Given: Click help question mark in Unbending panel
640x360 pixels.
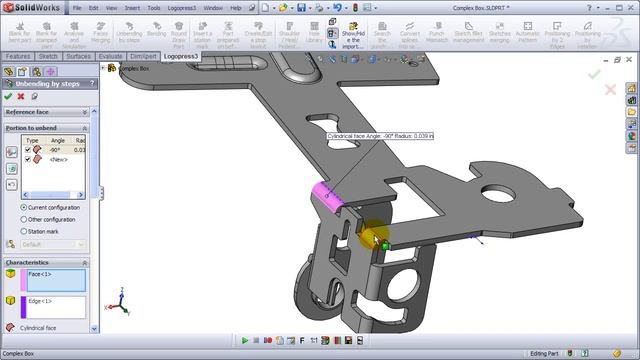Looking at the screenshot, I should tap(92, 83).
